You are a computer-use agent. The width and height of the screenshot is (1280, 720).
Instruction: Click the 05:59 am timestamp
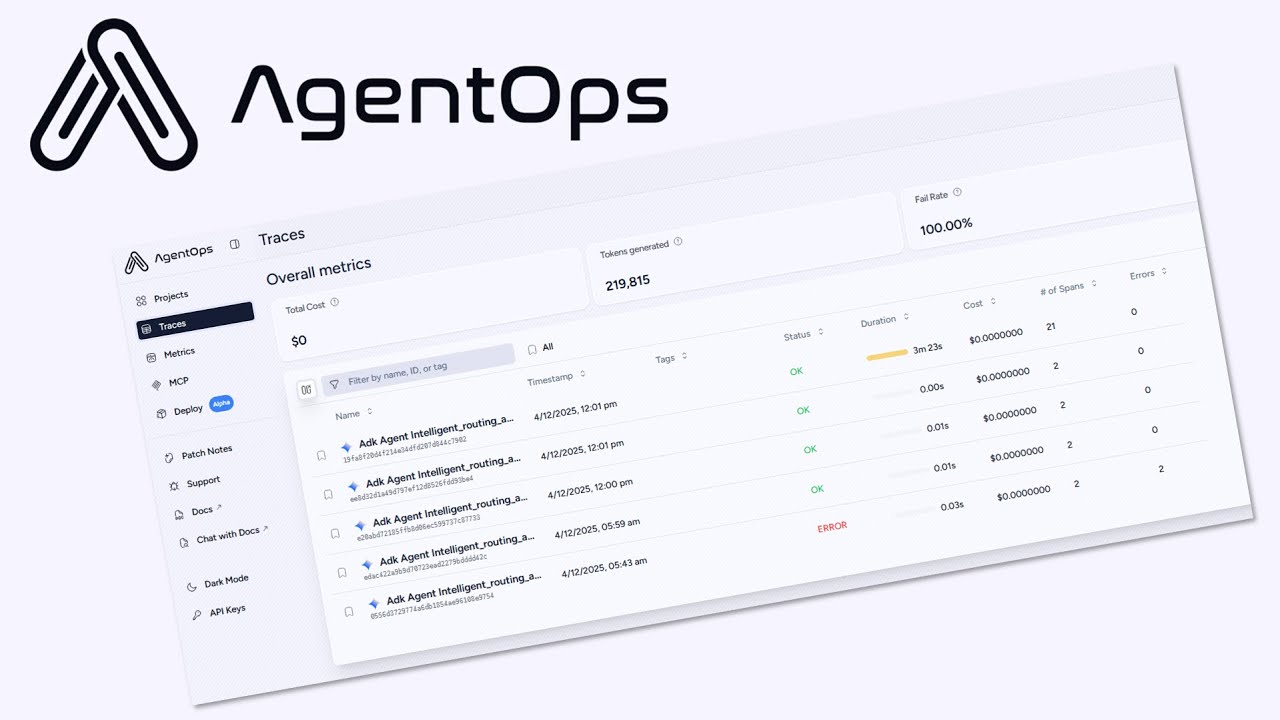point(597,527)
